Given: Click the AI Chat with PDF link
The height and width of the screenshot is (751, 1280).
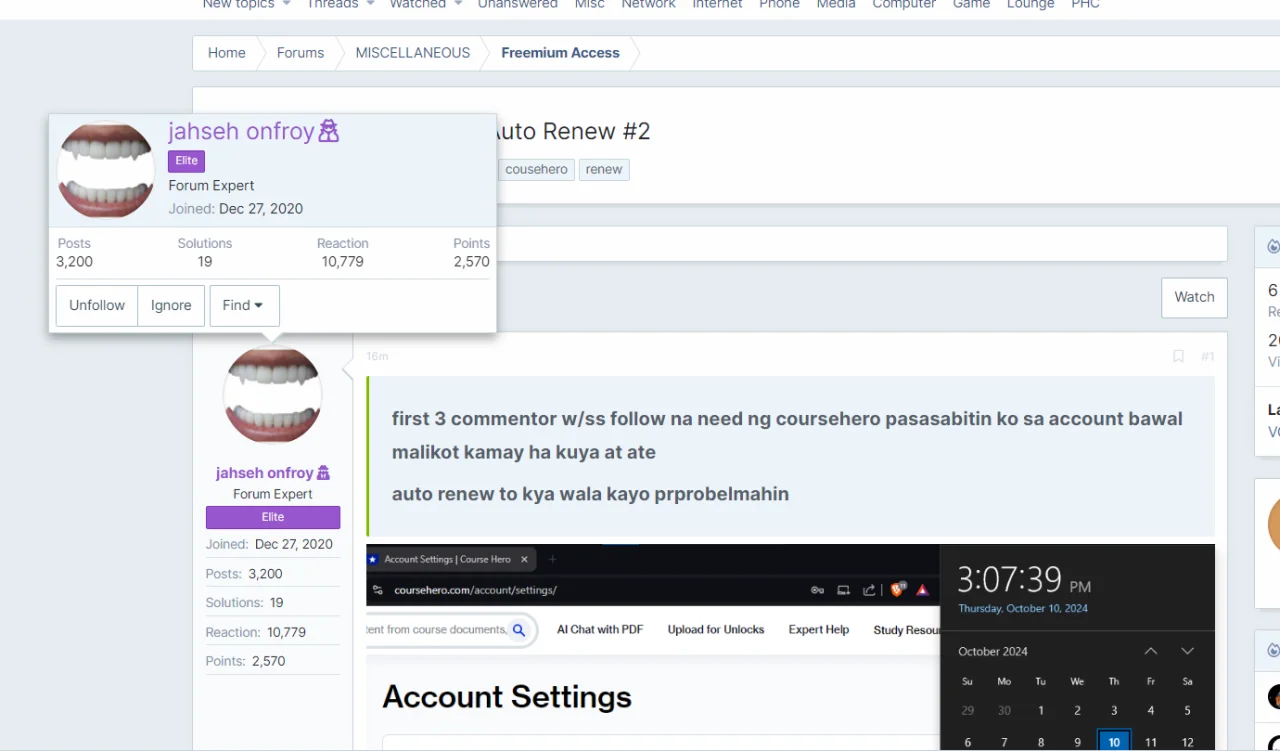Looking at the screenshot, I should click(600, 630).
